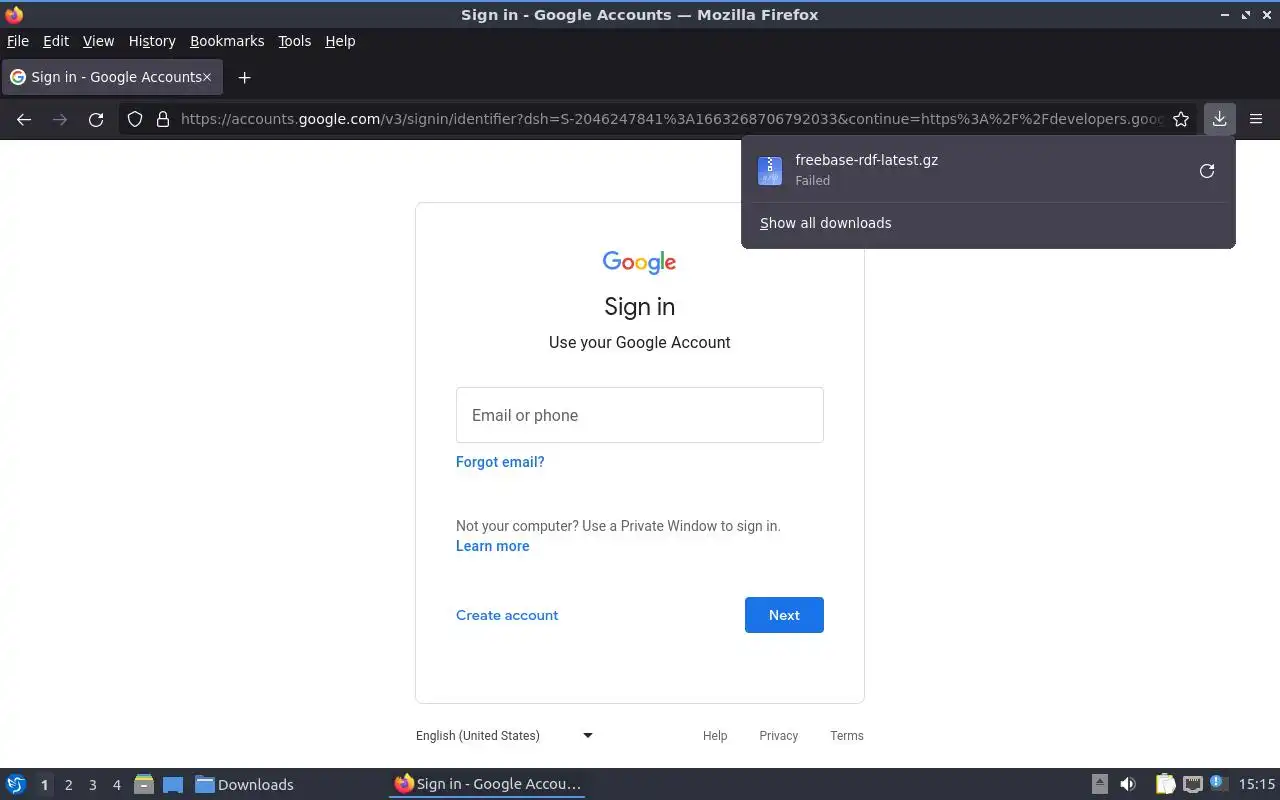Switch to workspace 4
The height and width of the screenshot is (800, 1280).
tap(116, 785)
